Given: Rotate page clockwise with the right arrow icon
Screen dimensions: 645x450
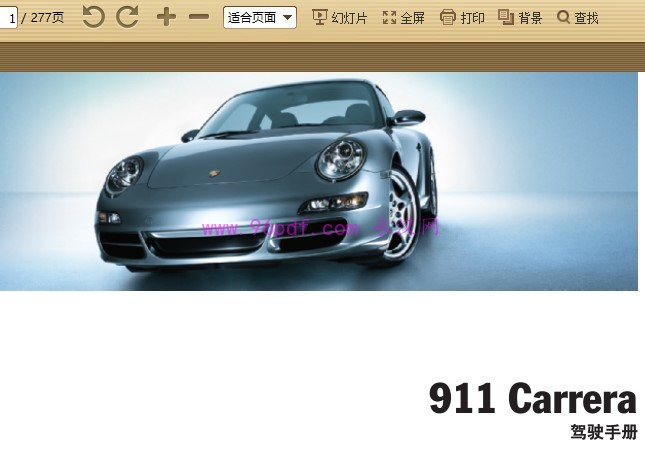Looking at the screenshot, I should tap(127, 17).
